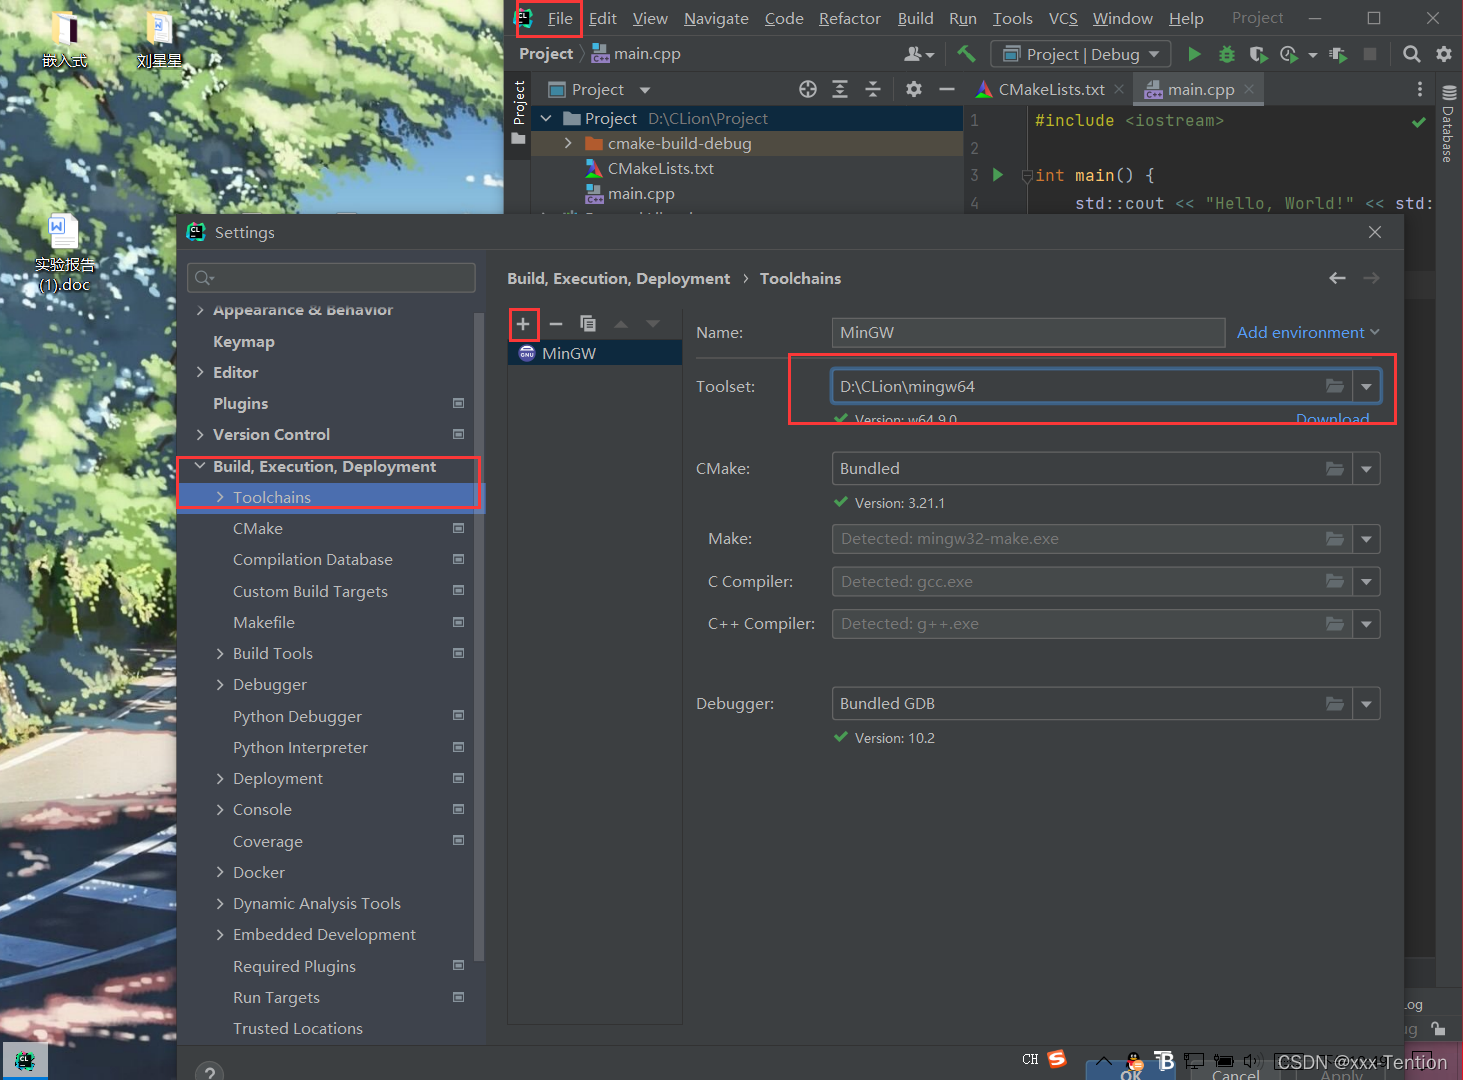Remove selected toolchain with minus icon
Image resolution: width=1463 pixels, height=1080 pixels.
click(556, 324)
